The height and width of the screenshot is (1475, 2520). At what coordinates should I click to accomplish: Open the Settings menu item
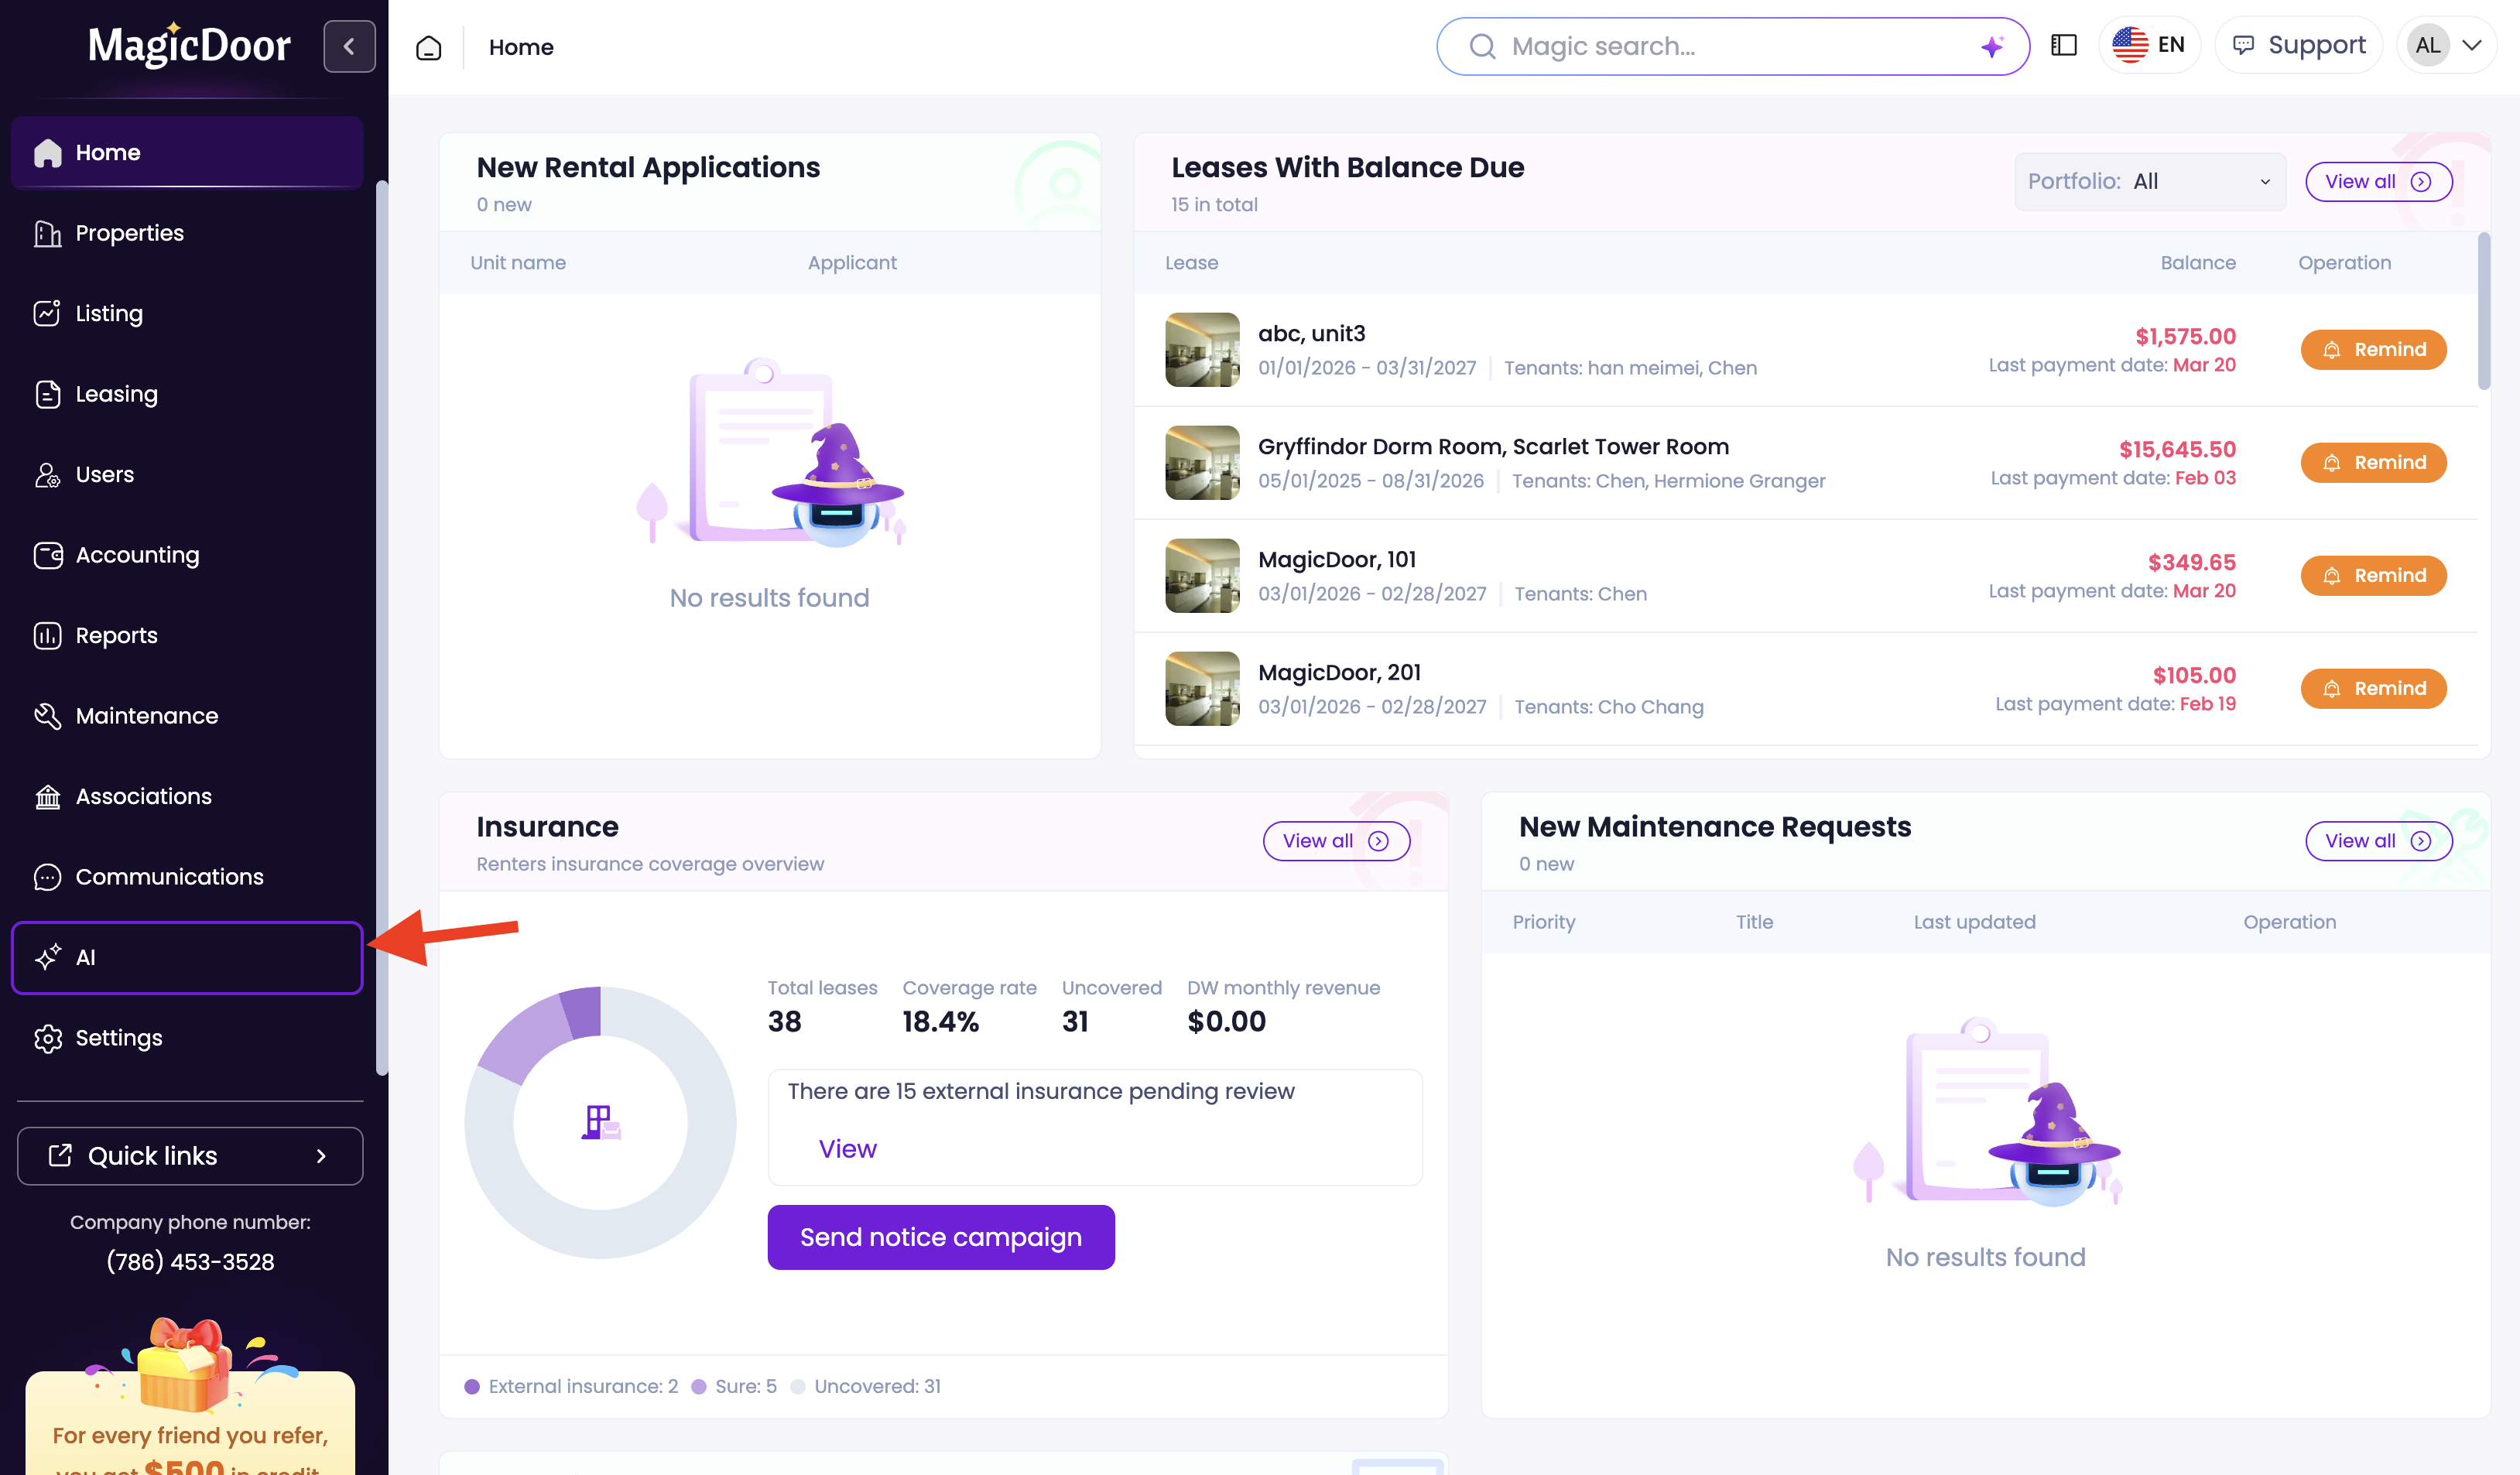coord(118,1038)
